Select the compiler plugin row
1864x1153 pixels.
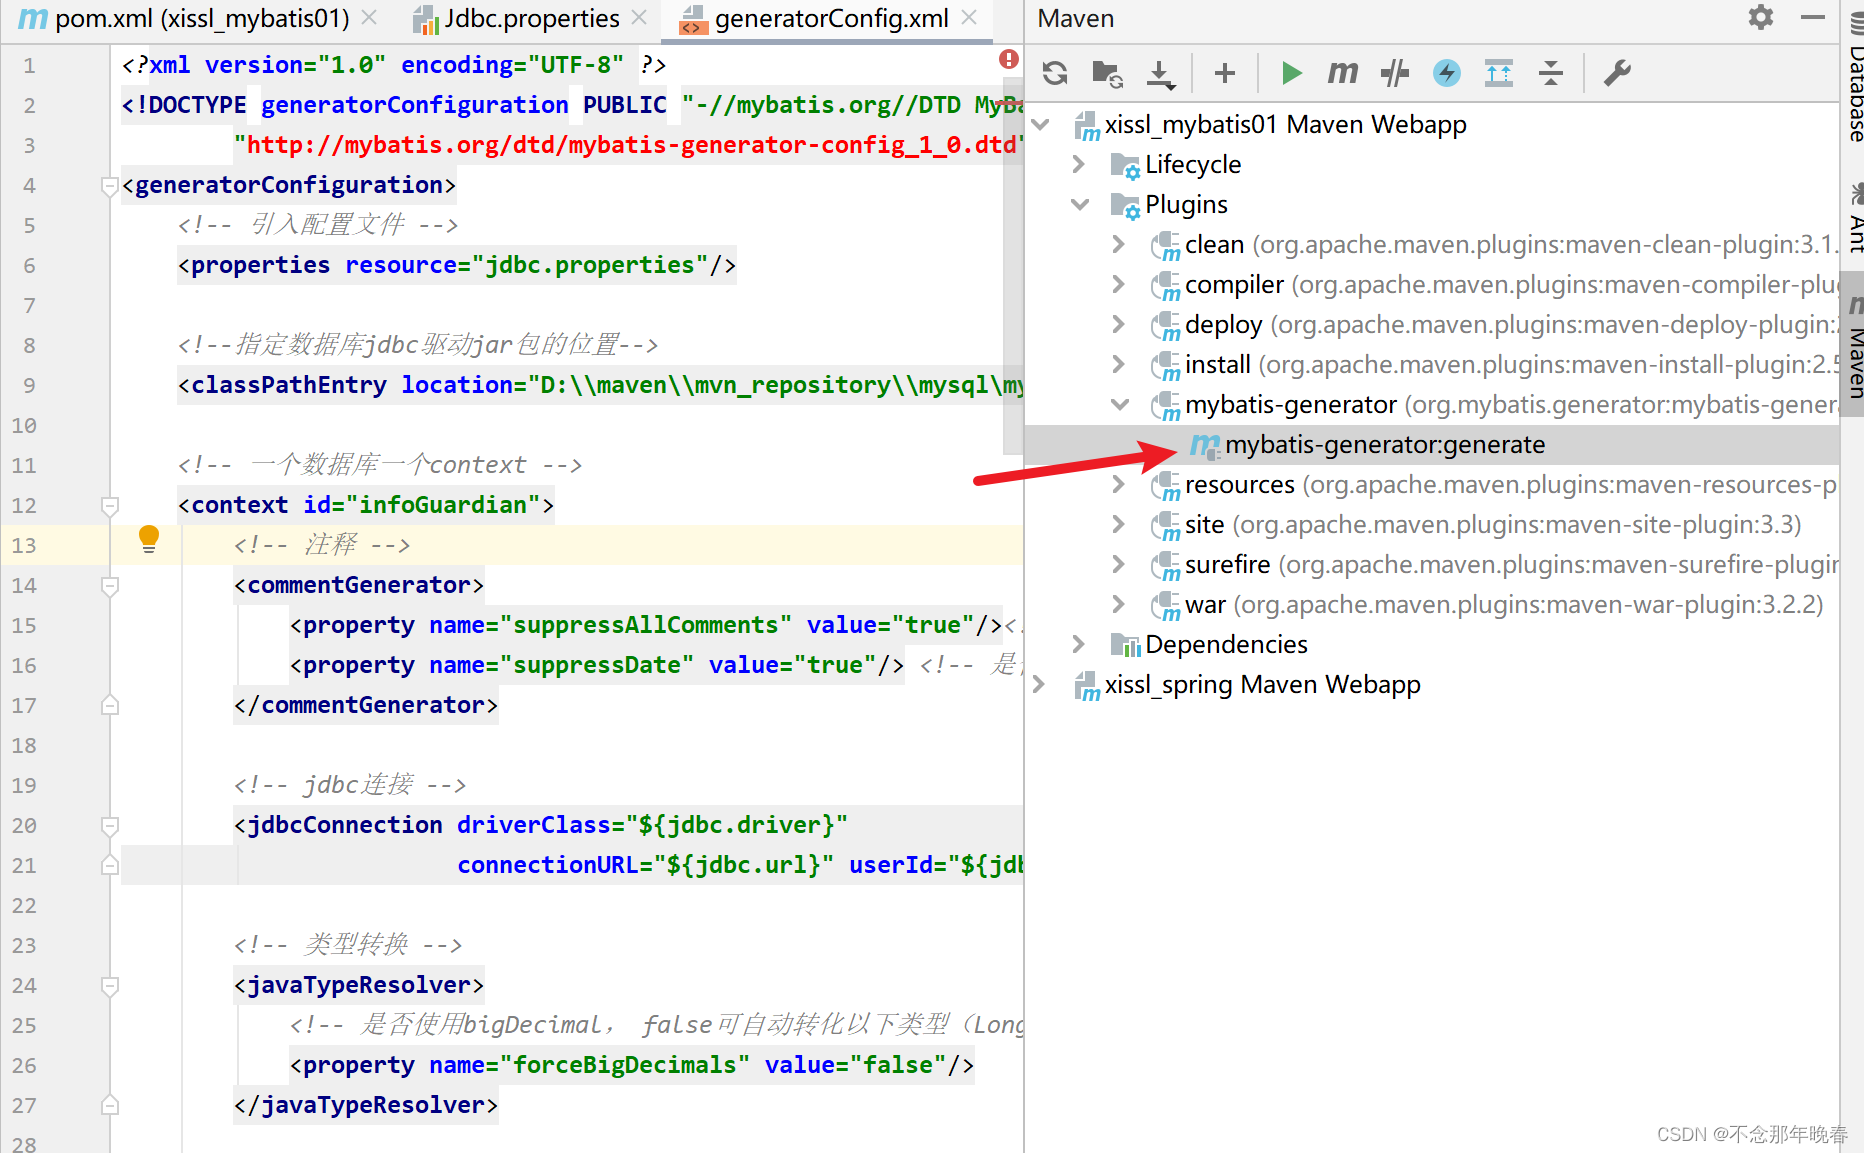[x=1432, y=284]
